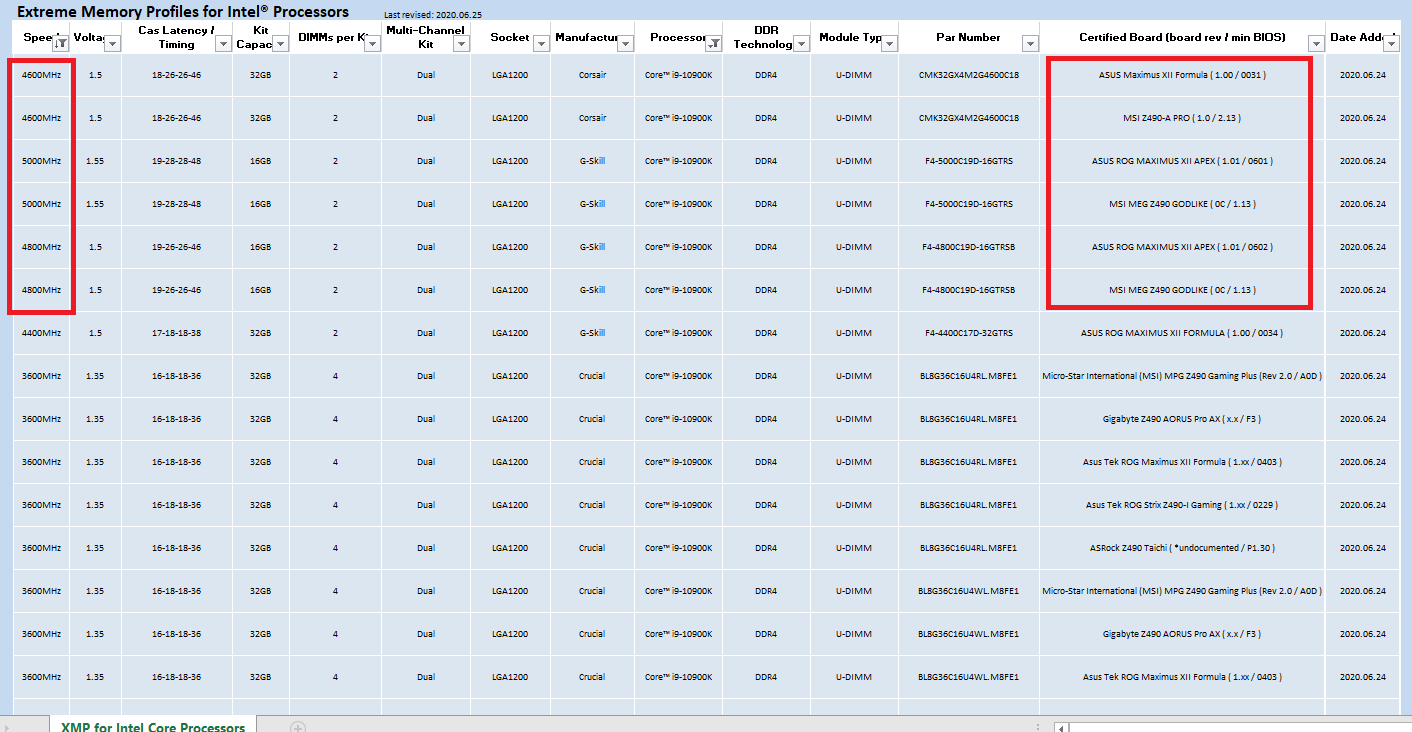Select the 4600MHz cell in the ASUS Maximus XII Formula row

tap(42, 75)
